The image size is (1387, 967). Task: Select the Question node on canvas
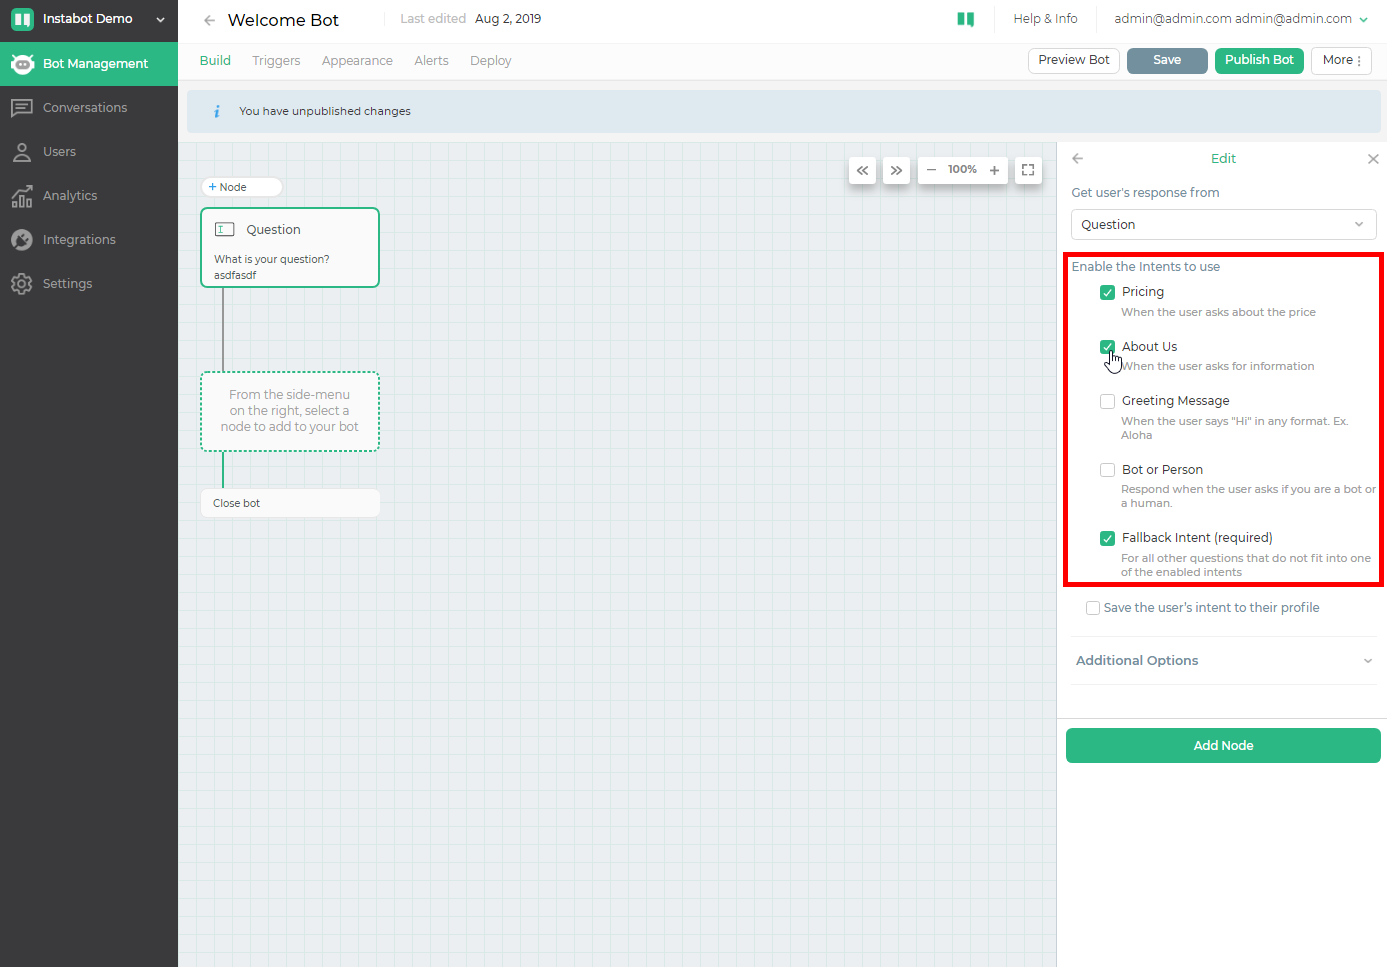[x=290, y=247]
